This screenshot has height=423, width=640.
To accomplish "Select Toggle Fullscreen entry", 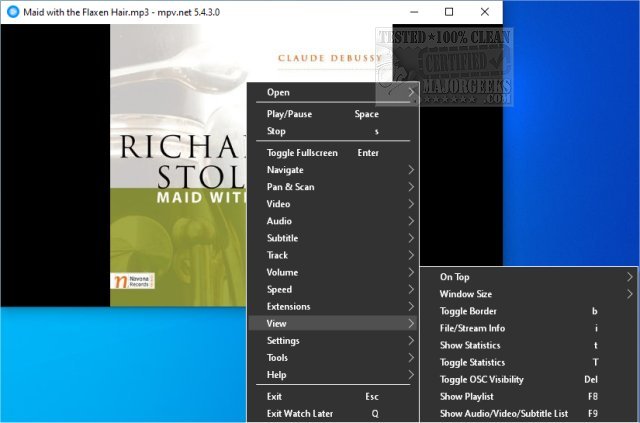I will [333, 153].
